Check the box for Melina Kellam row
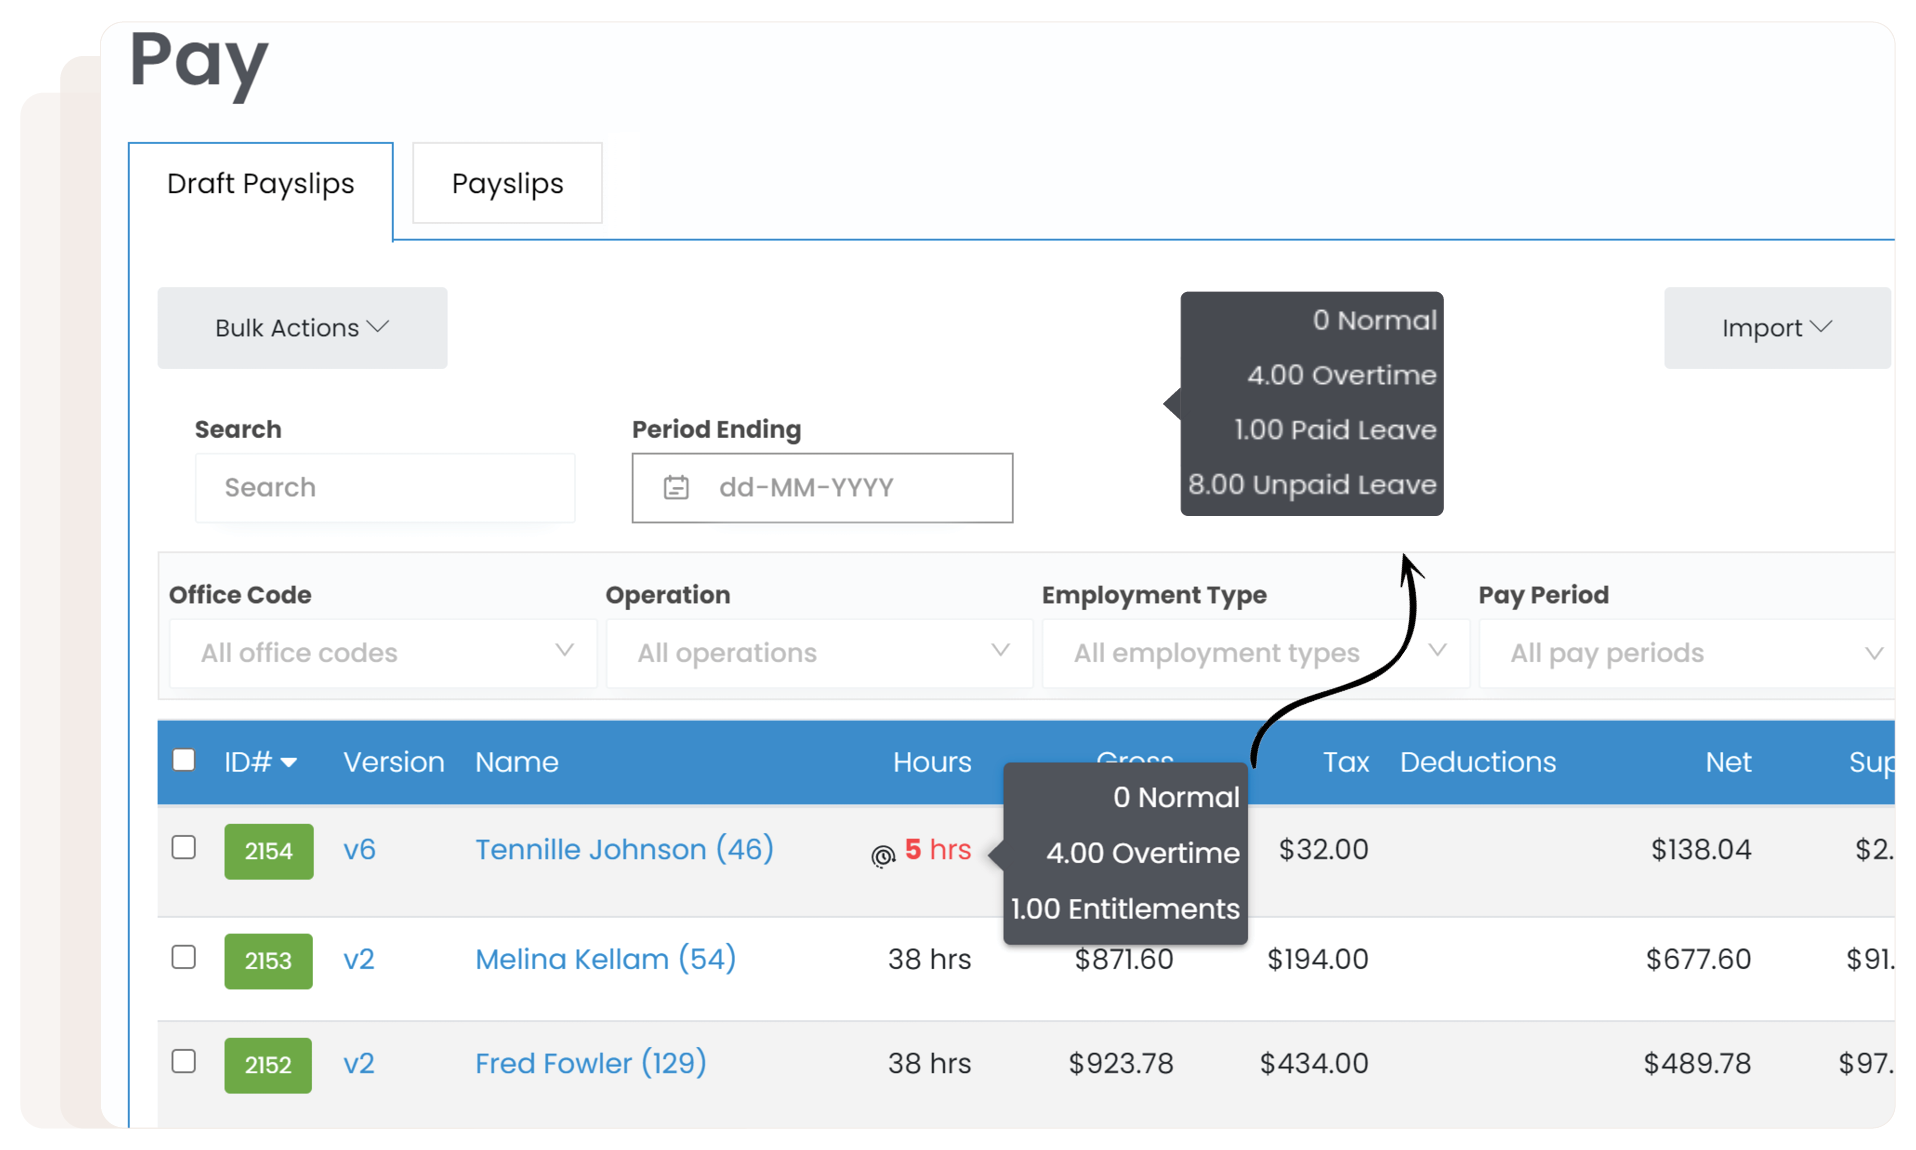This screenshot has height=1150, width=1916. 184,957
